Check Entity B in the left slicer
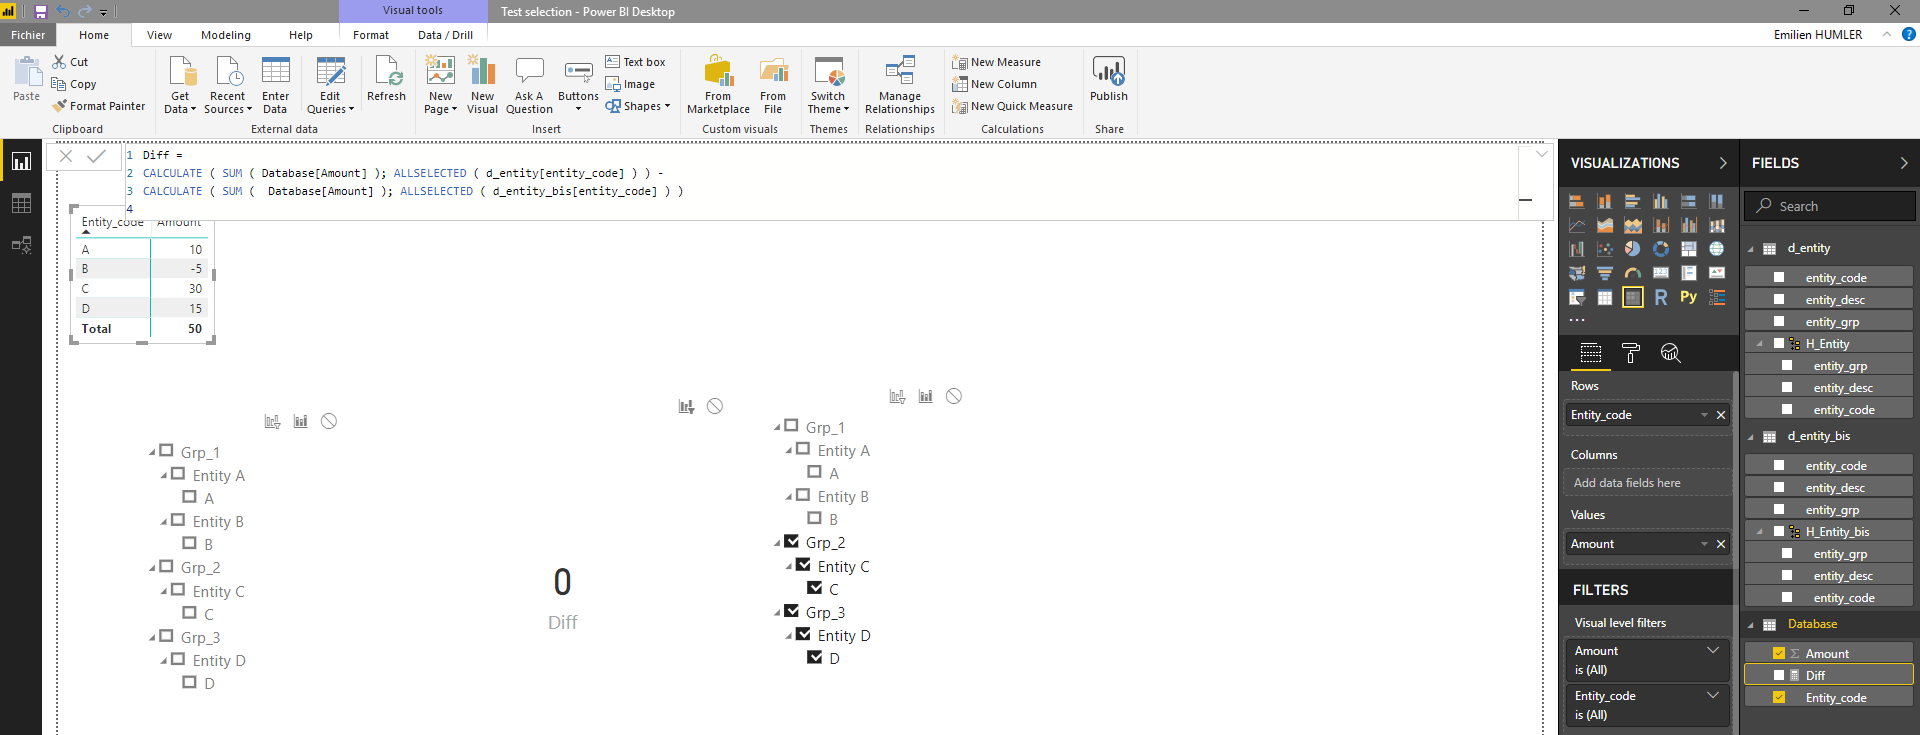The height and width of the screenshot is (735, 1920). click(178, 520)
